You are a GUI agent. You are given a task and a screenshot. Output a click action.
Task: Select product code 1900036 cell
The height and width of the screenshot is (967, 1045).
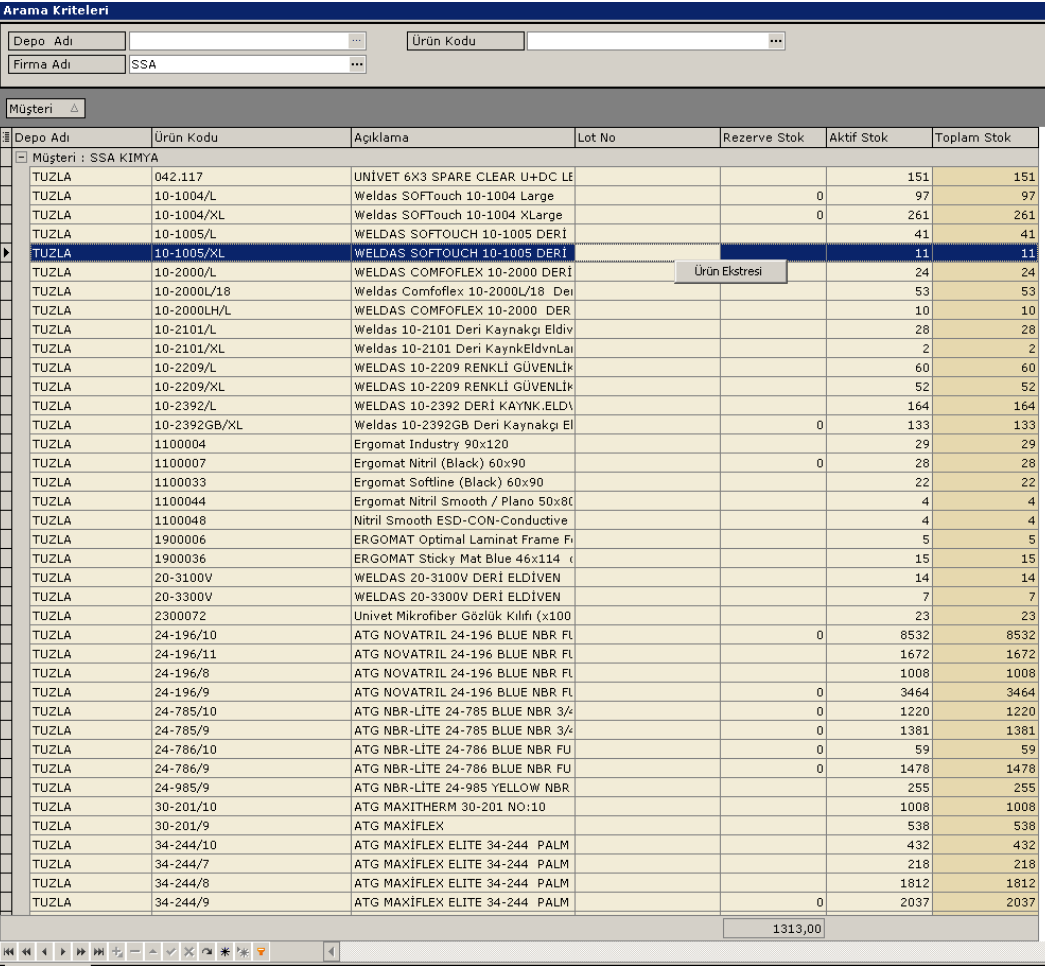[251, 558]
